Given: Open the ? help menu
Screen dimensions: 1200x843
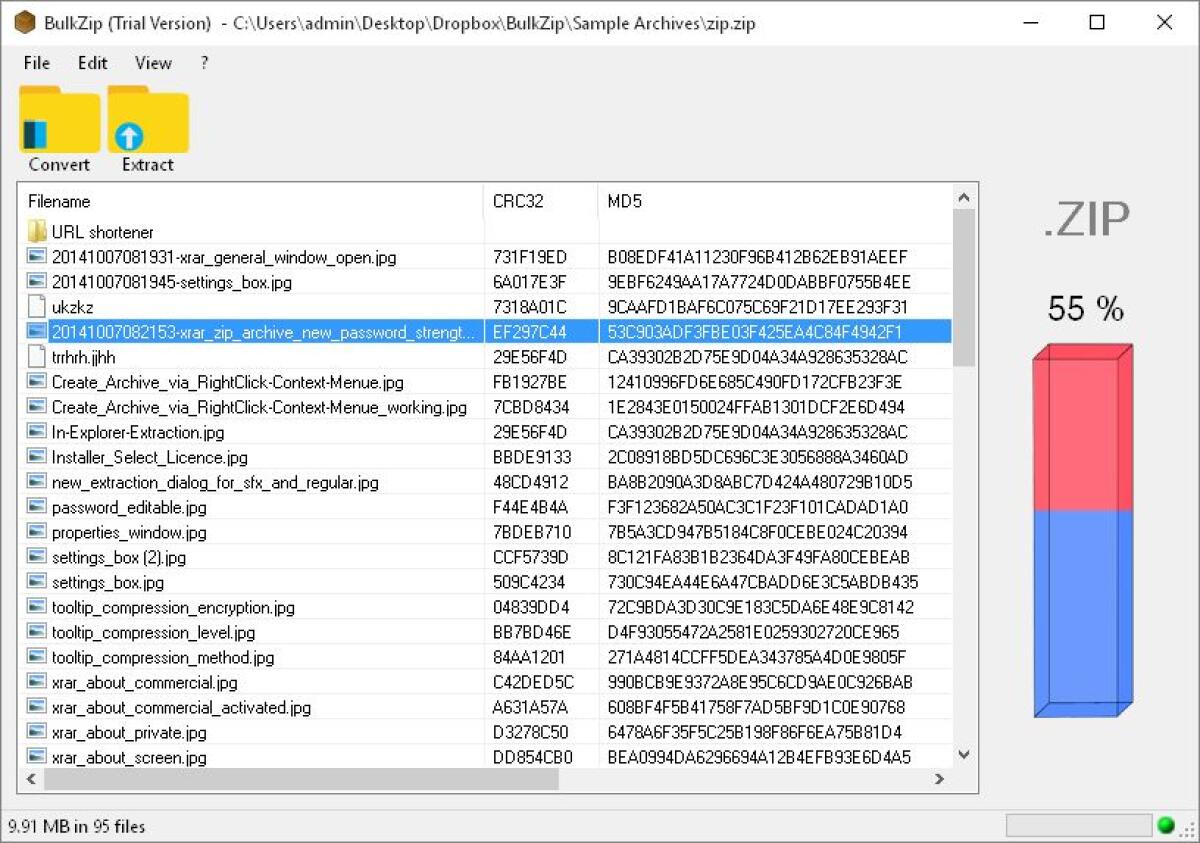Looking at the screenshot, I should coord(203,62).
